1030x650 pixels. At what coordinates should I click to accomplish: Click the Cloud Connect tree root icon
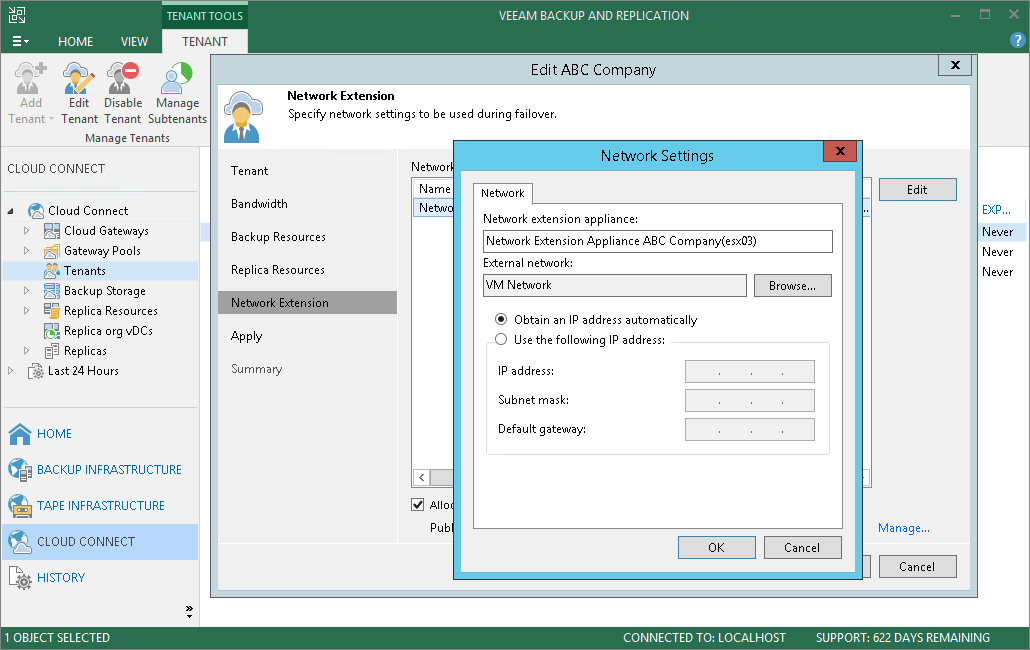pyautogui.click(x=36, y=211)
